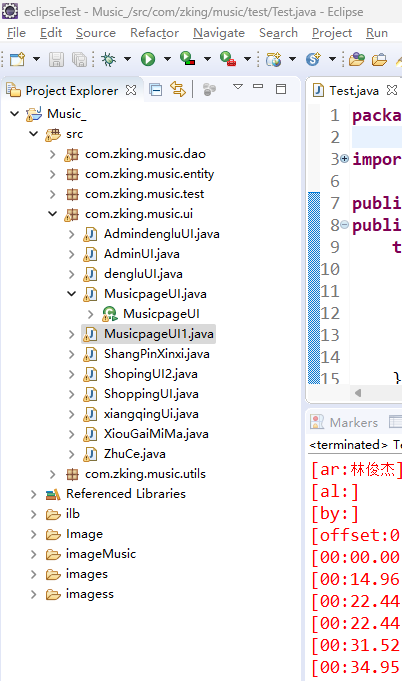Click the New file toolbar icon
The height and width of the screenshot is (681, 402).
[17, 59]
